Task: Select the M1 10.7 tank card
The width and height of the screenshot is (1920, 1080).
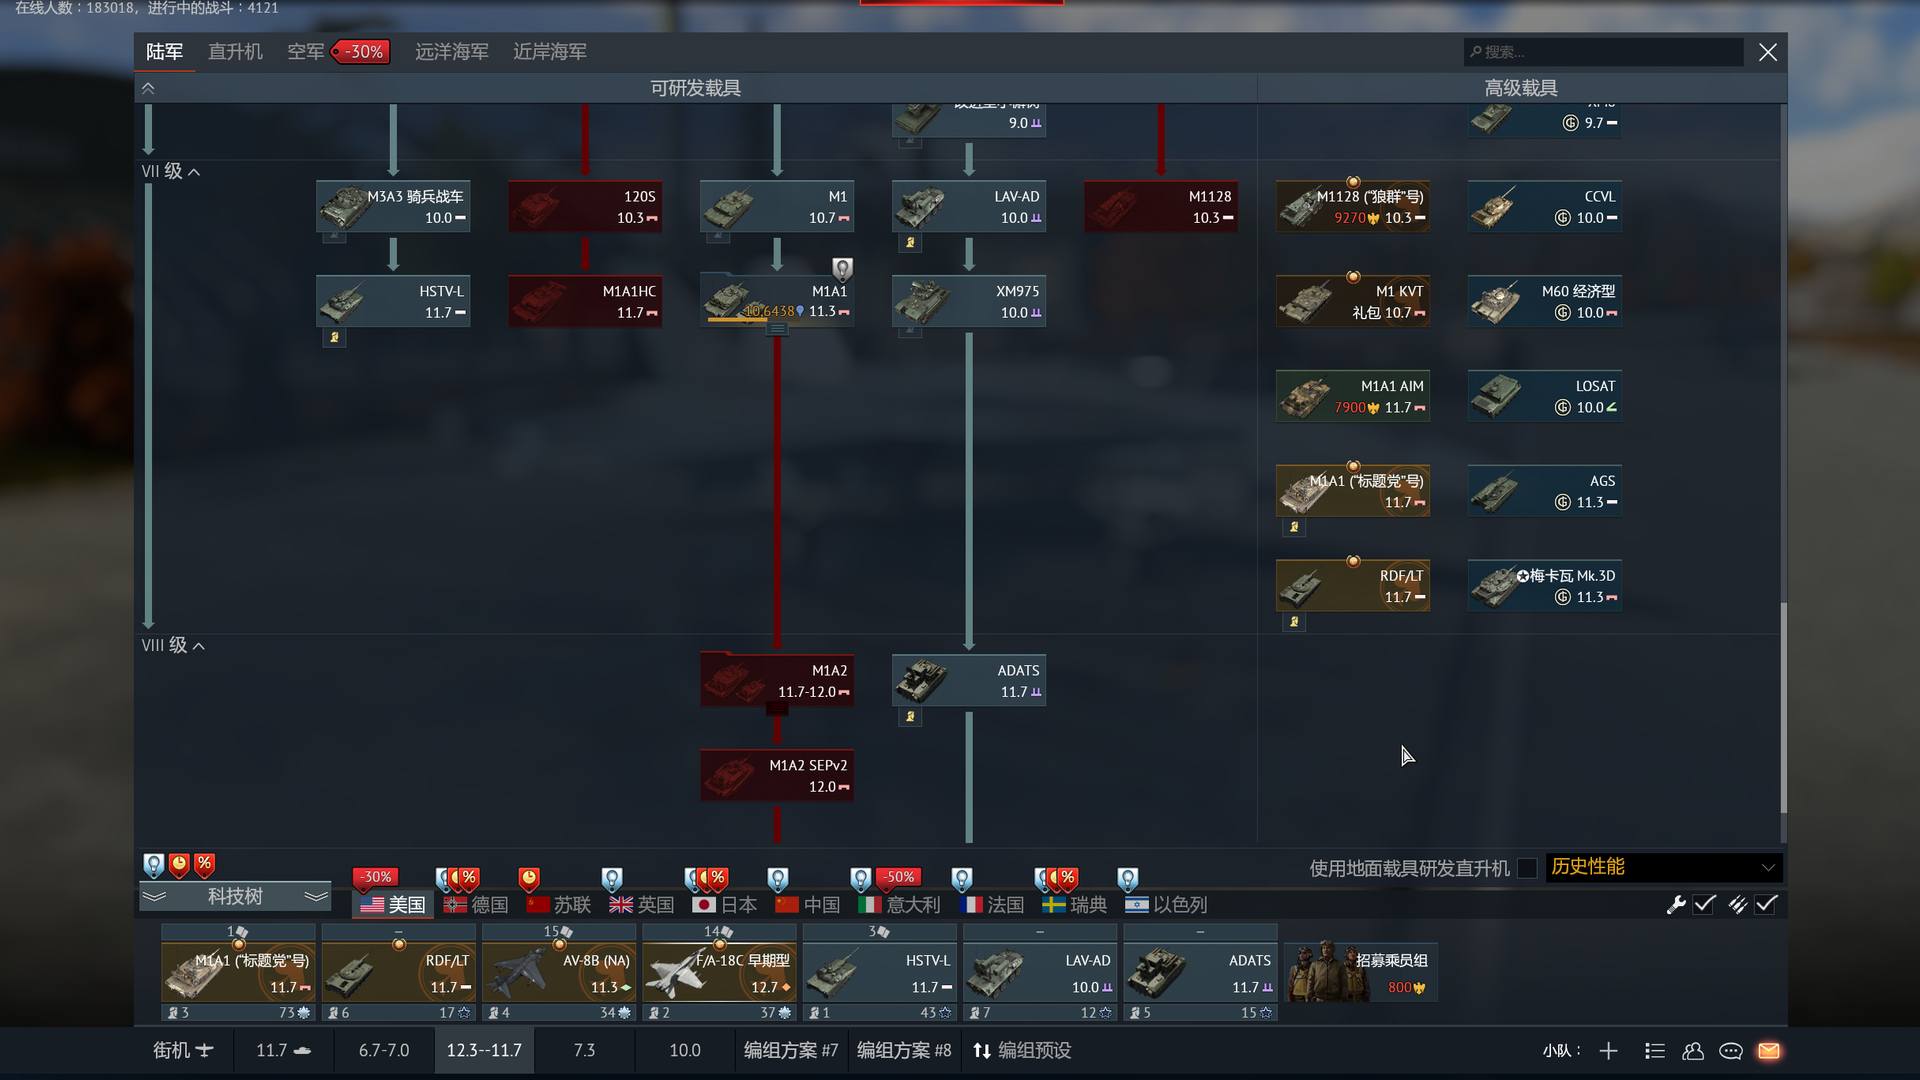Action: (x=777, y=206)
